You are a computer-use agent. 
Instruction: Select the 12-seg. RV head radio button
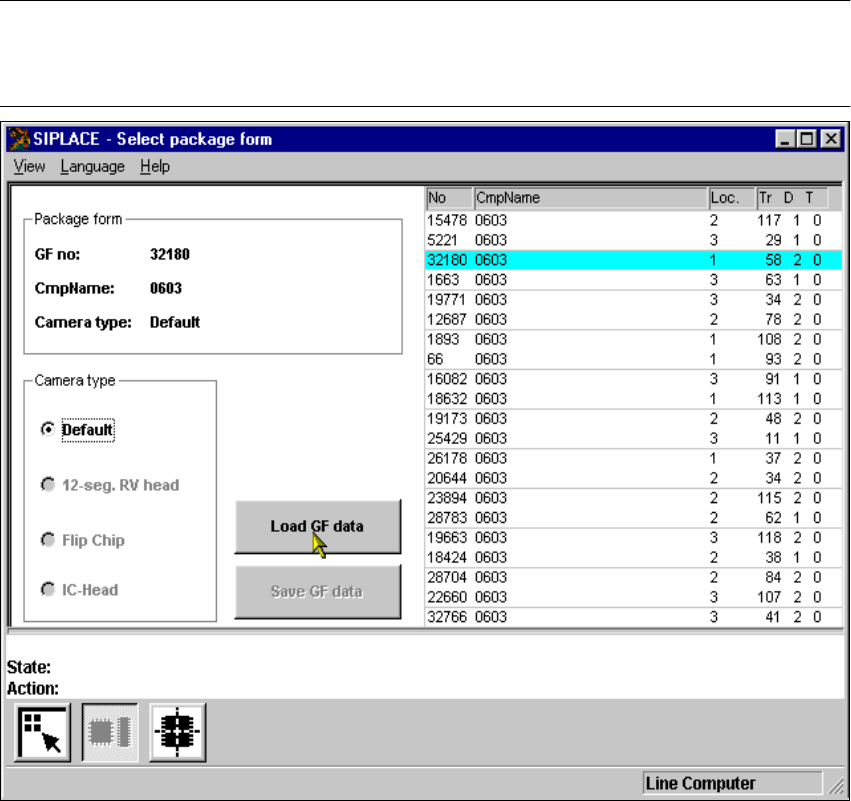click(x=48, y=484)
